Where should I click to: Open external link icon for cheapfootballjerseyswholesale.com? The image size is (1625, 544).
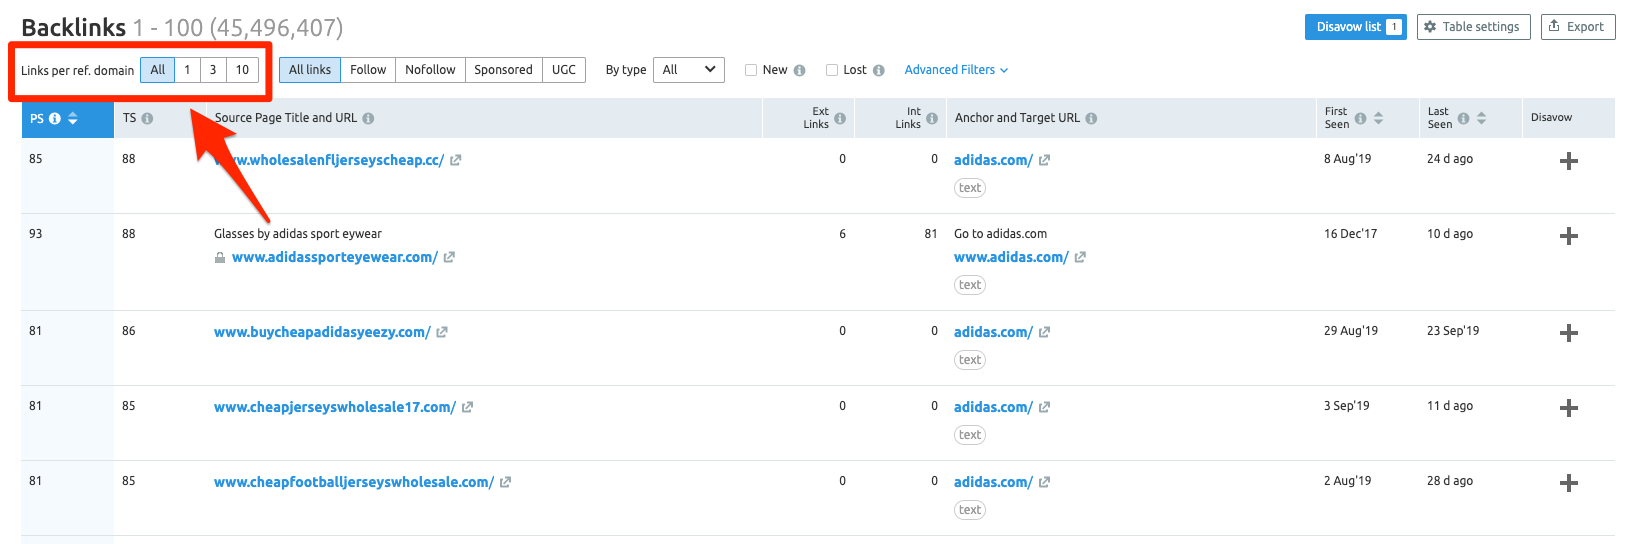(505, 482)
